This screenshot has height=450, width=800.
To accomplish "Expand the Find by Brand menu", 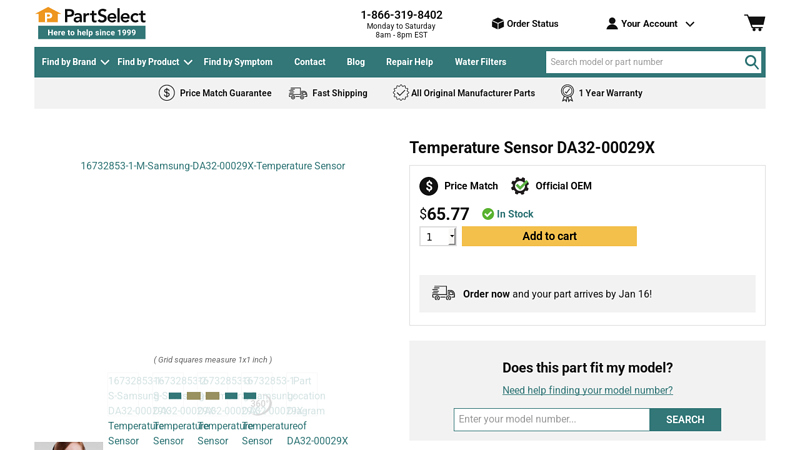I will point(75,62).
